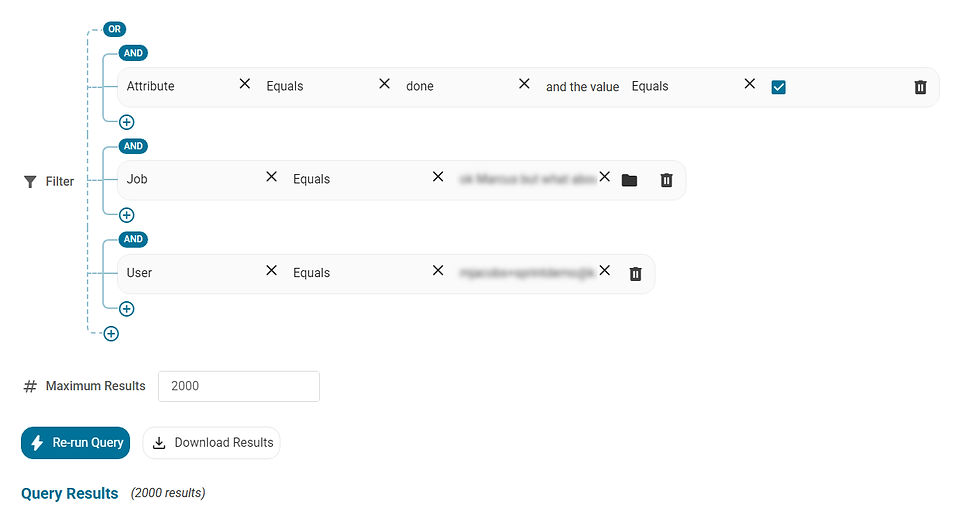Add condition under Job AND group

click(x=126, y=215)
